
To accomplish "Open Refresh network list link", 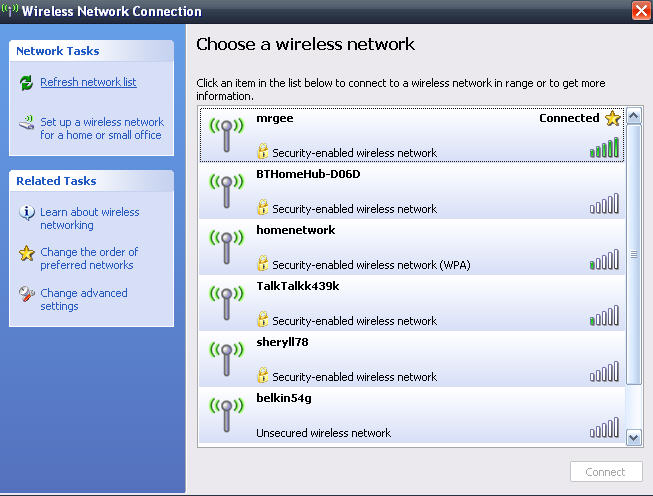I will point(88,82).
